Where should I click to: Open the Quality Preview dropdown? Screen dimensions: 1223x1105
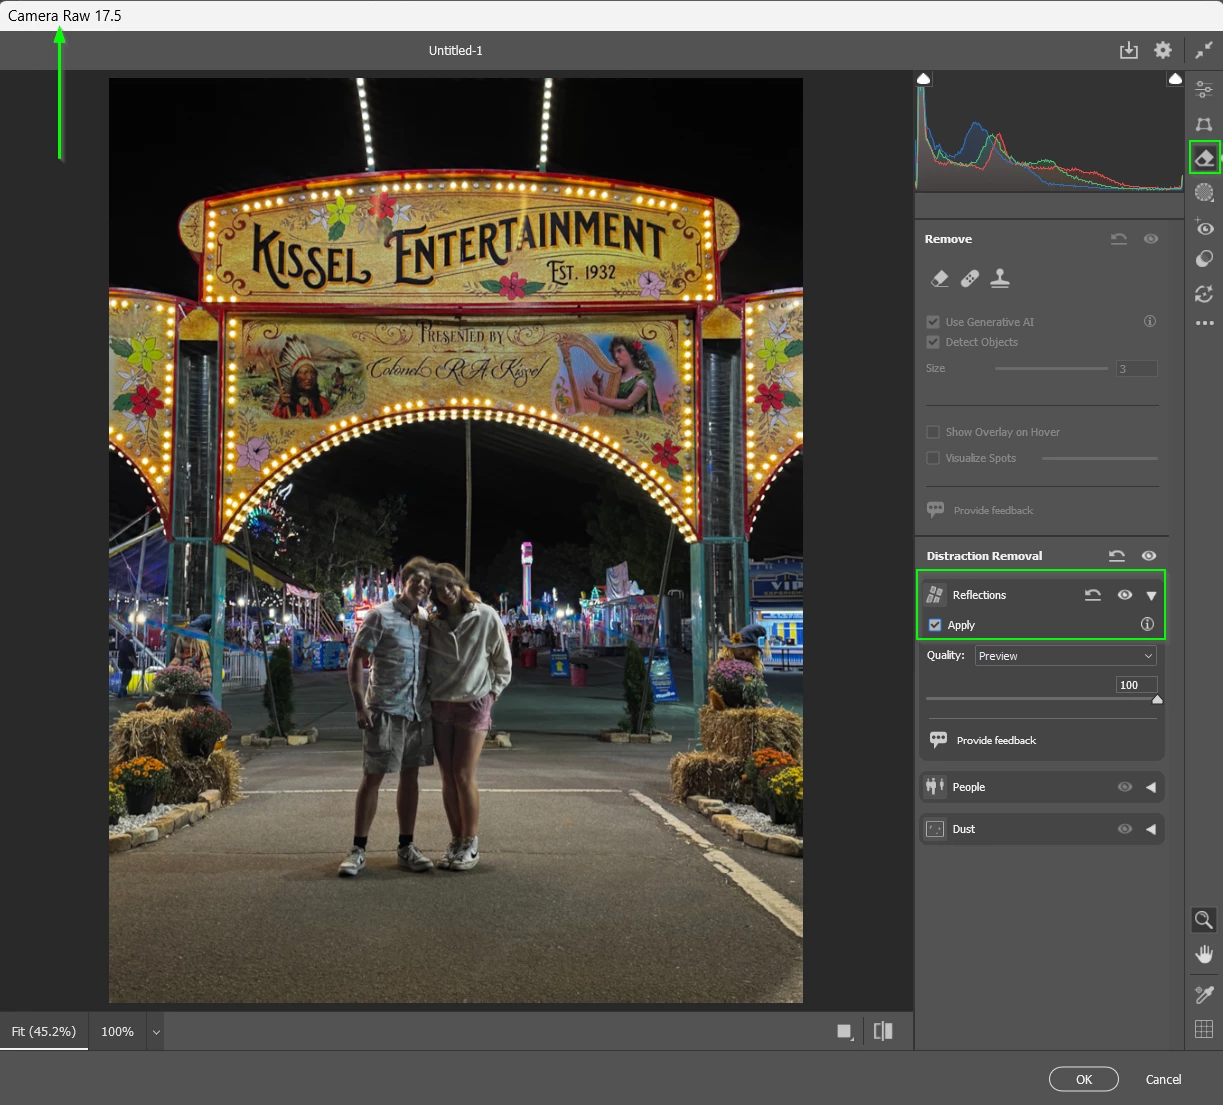coord(1066,656)
